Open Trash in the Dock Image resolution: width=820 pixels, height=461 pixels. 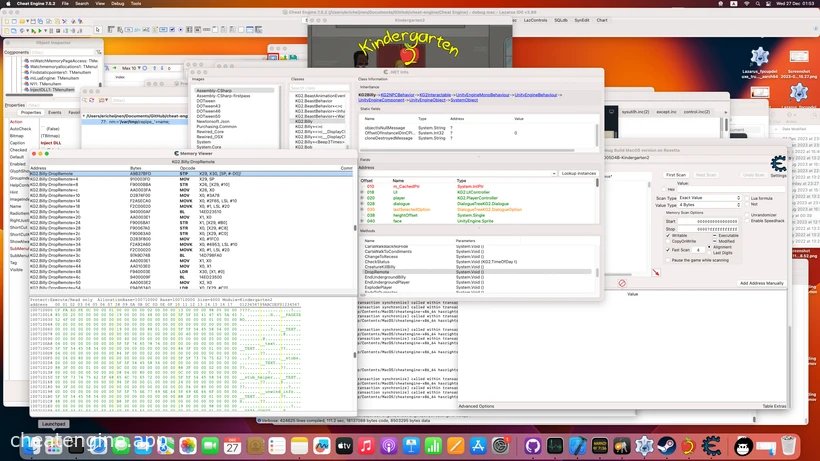(789, 446)
